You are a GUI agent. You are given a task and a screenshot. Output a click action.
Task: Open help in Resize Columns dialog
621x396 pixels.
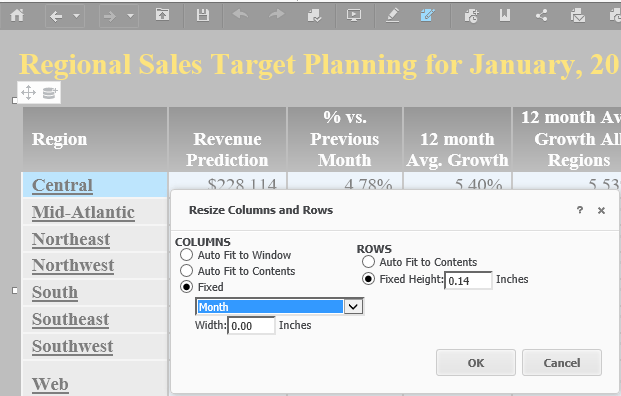click(580, 210)
